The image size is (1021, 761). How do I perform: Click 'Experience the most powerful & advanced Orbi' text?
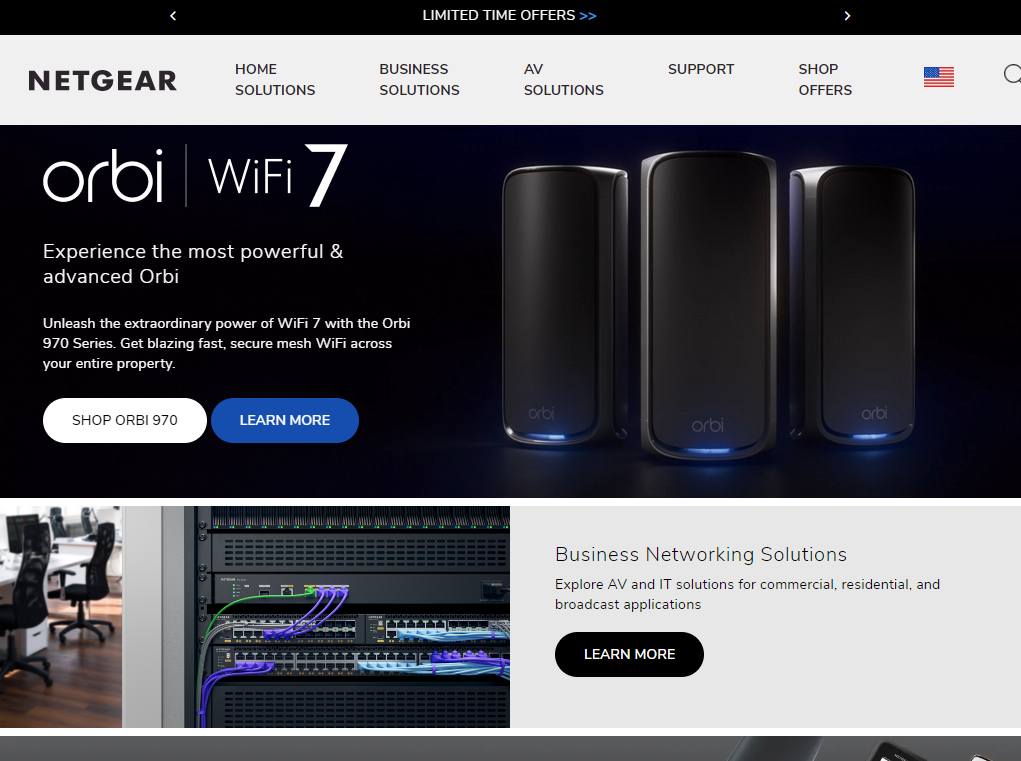pos(193,264)
